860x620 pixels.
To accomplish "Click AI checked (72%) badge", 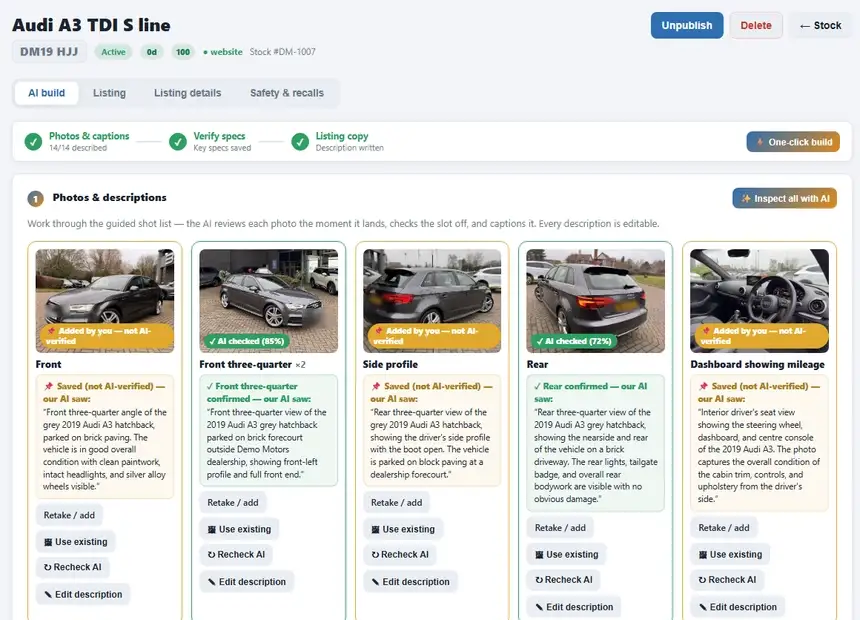I will [574, 341].
